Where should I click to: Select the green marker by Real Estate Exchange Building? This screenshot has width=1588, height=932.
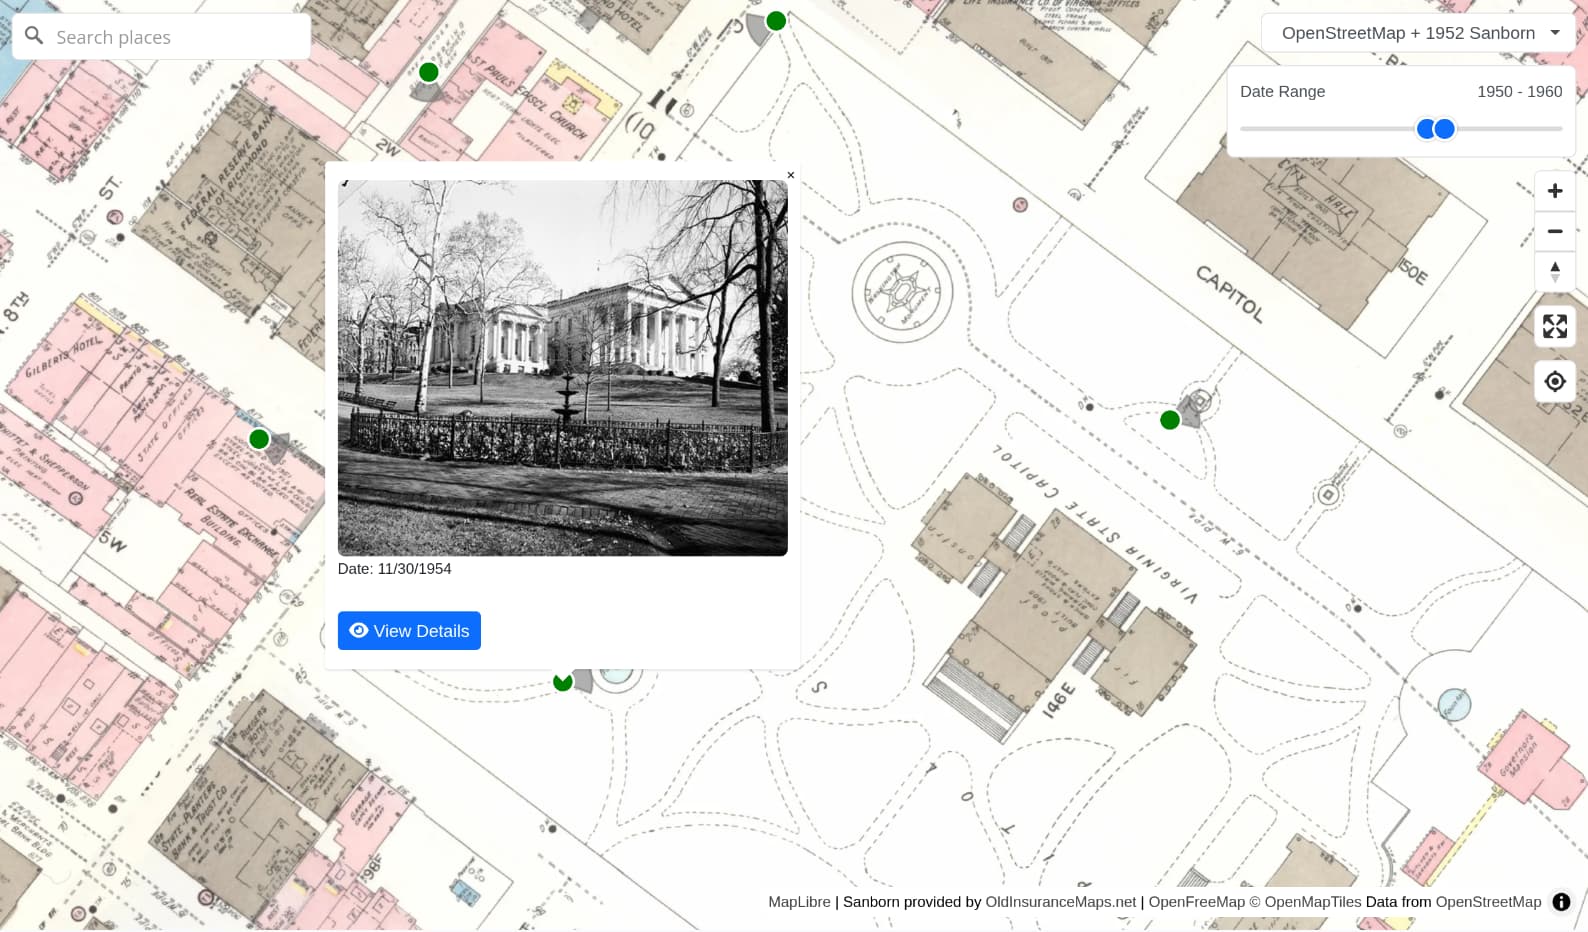point(259,439)
